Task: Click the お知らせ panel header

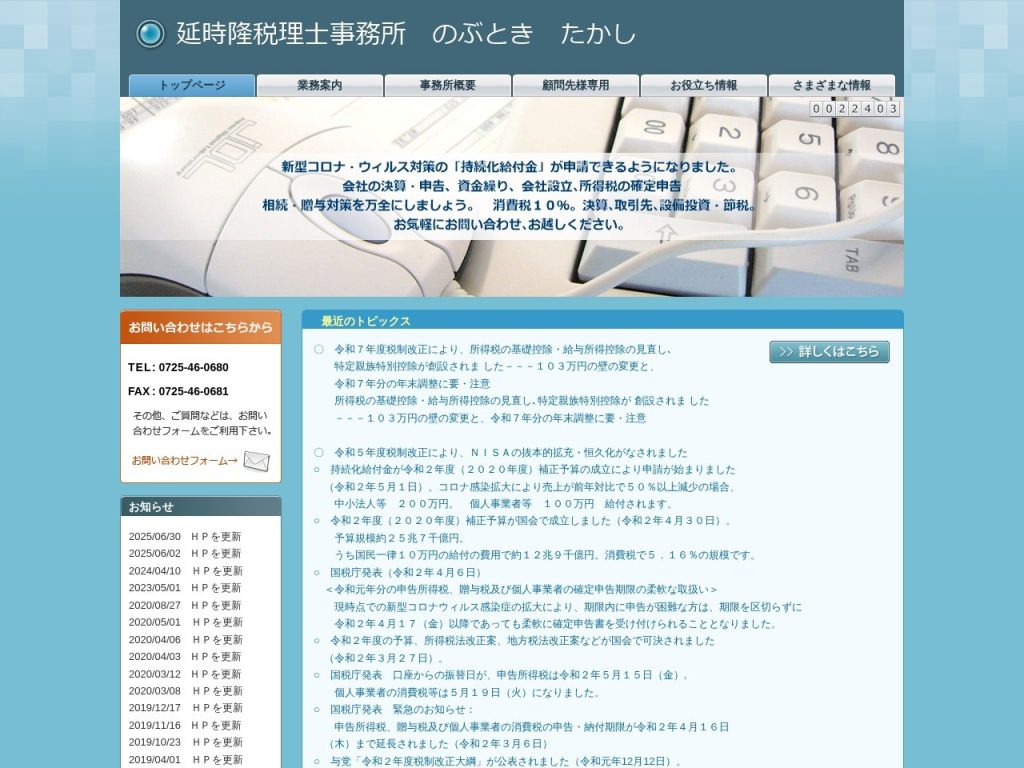Action: (200, 507)
